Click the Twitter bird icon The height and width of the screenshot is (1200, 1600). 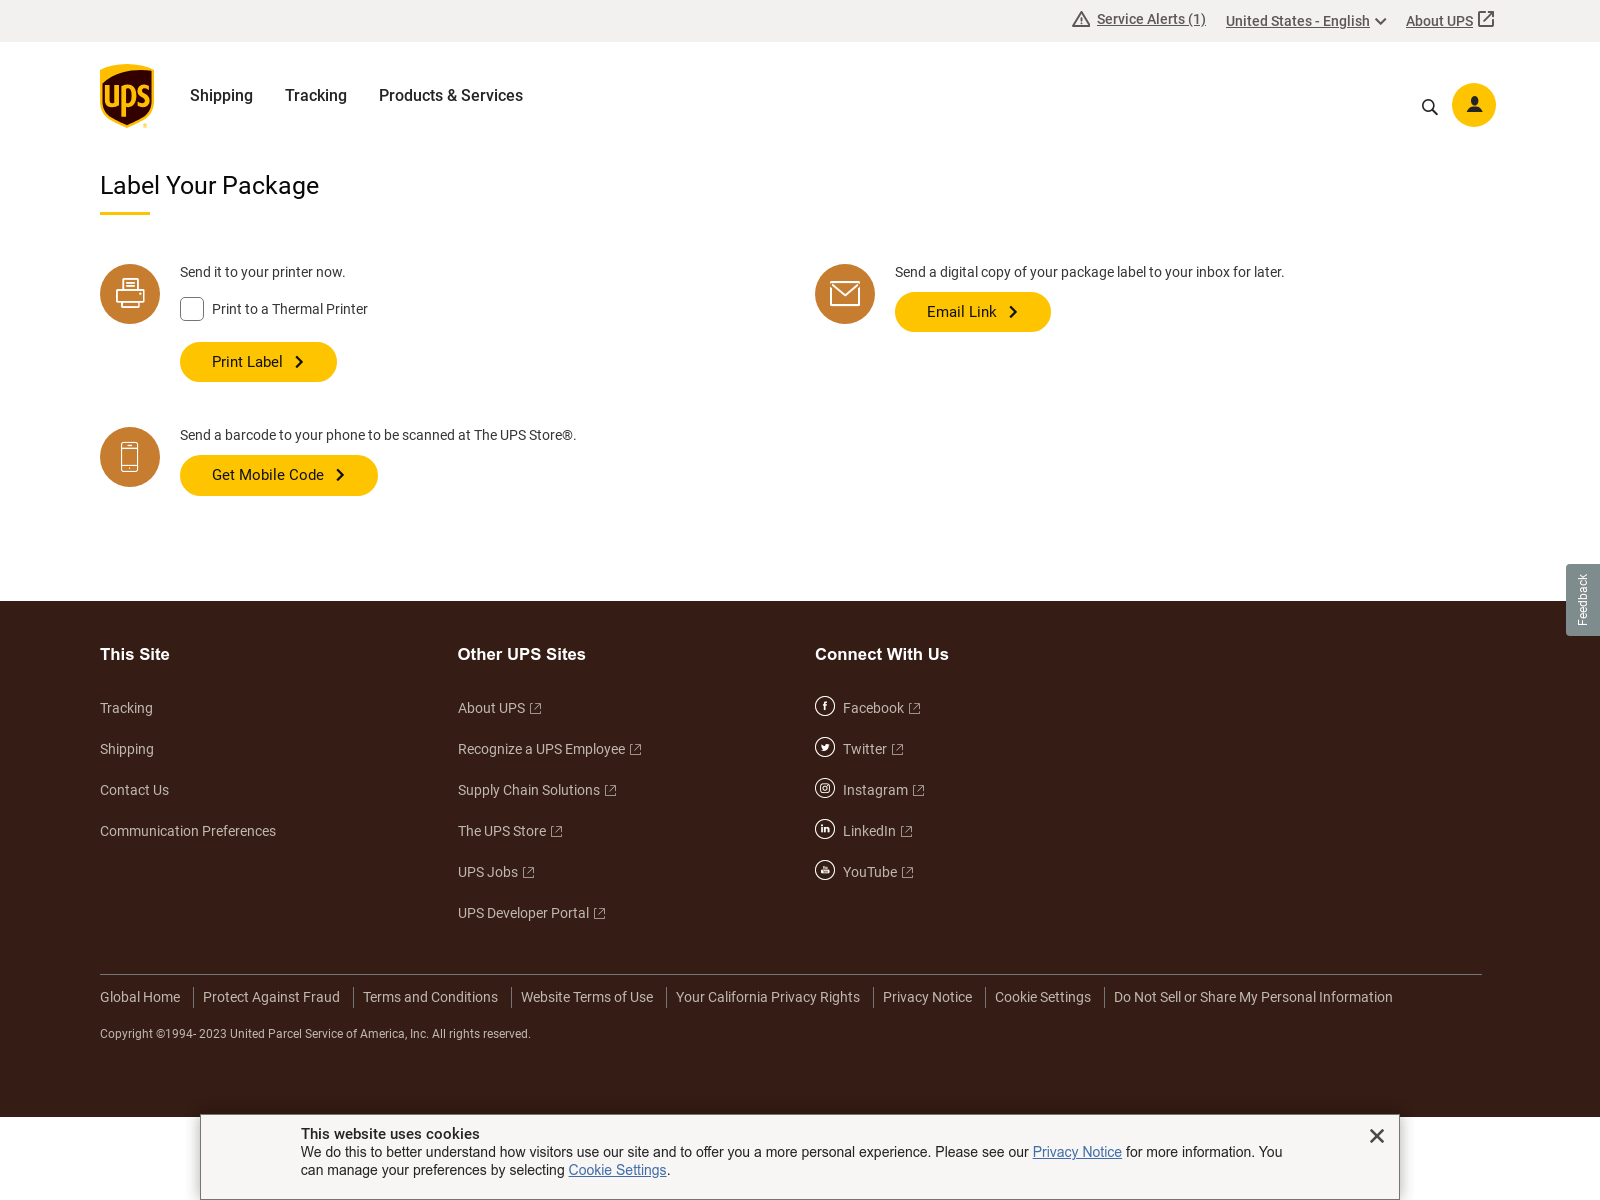825,747
